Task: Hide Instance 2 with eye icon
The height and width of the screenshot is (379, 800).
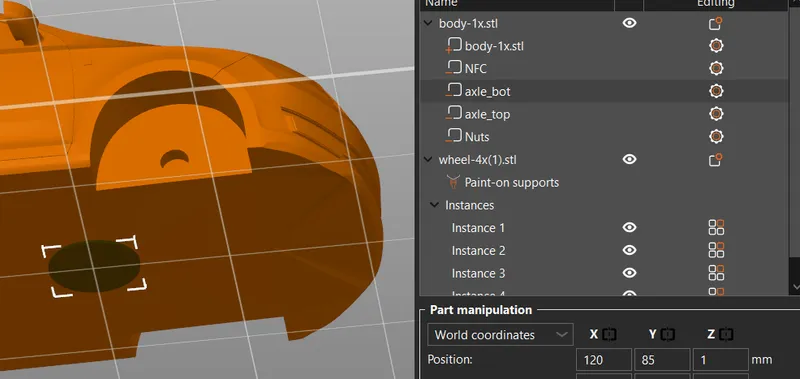Action: (630, 250)
